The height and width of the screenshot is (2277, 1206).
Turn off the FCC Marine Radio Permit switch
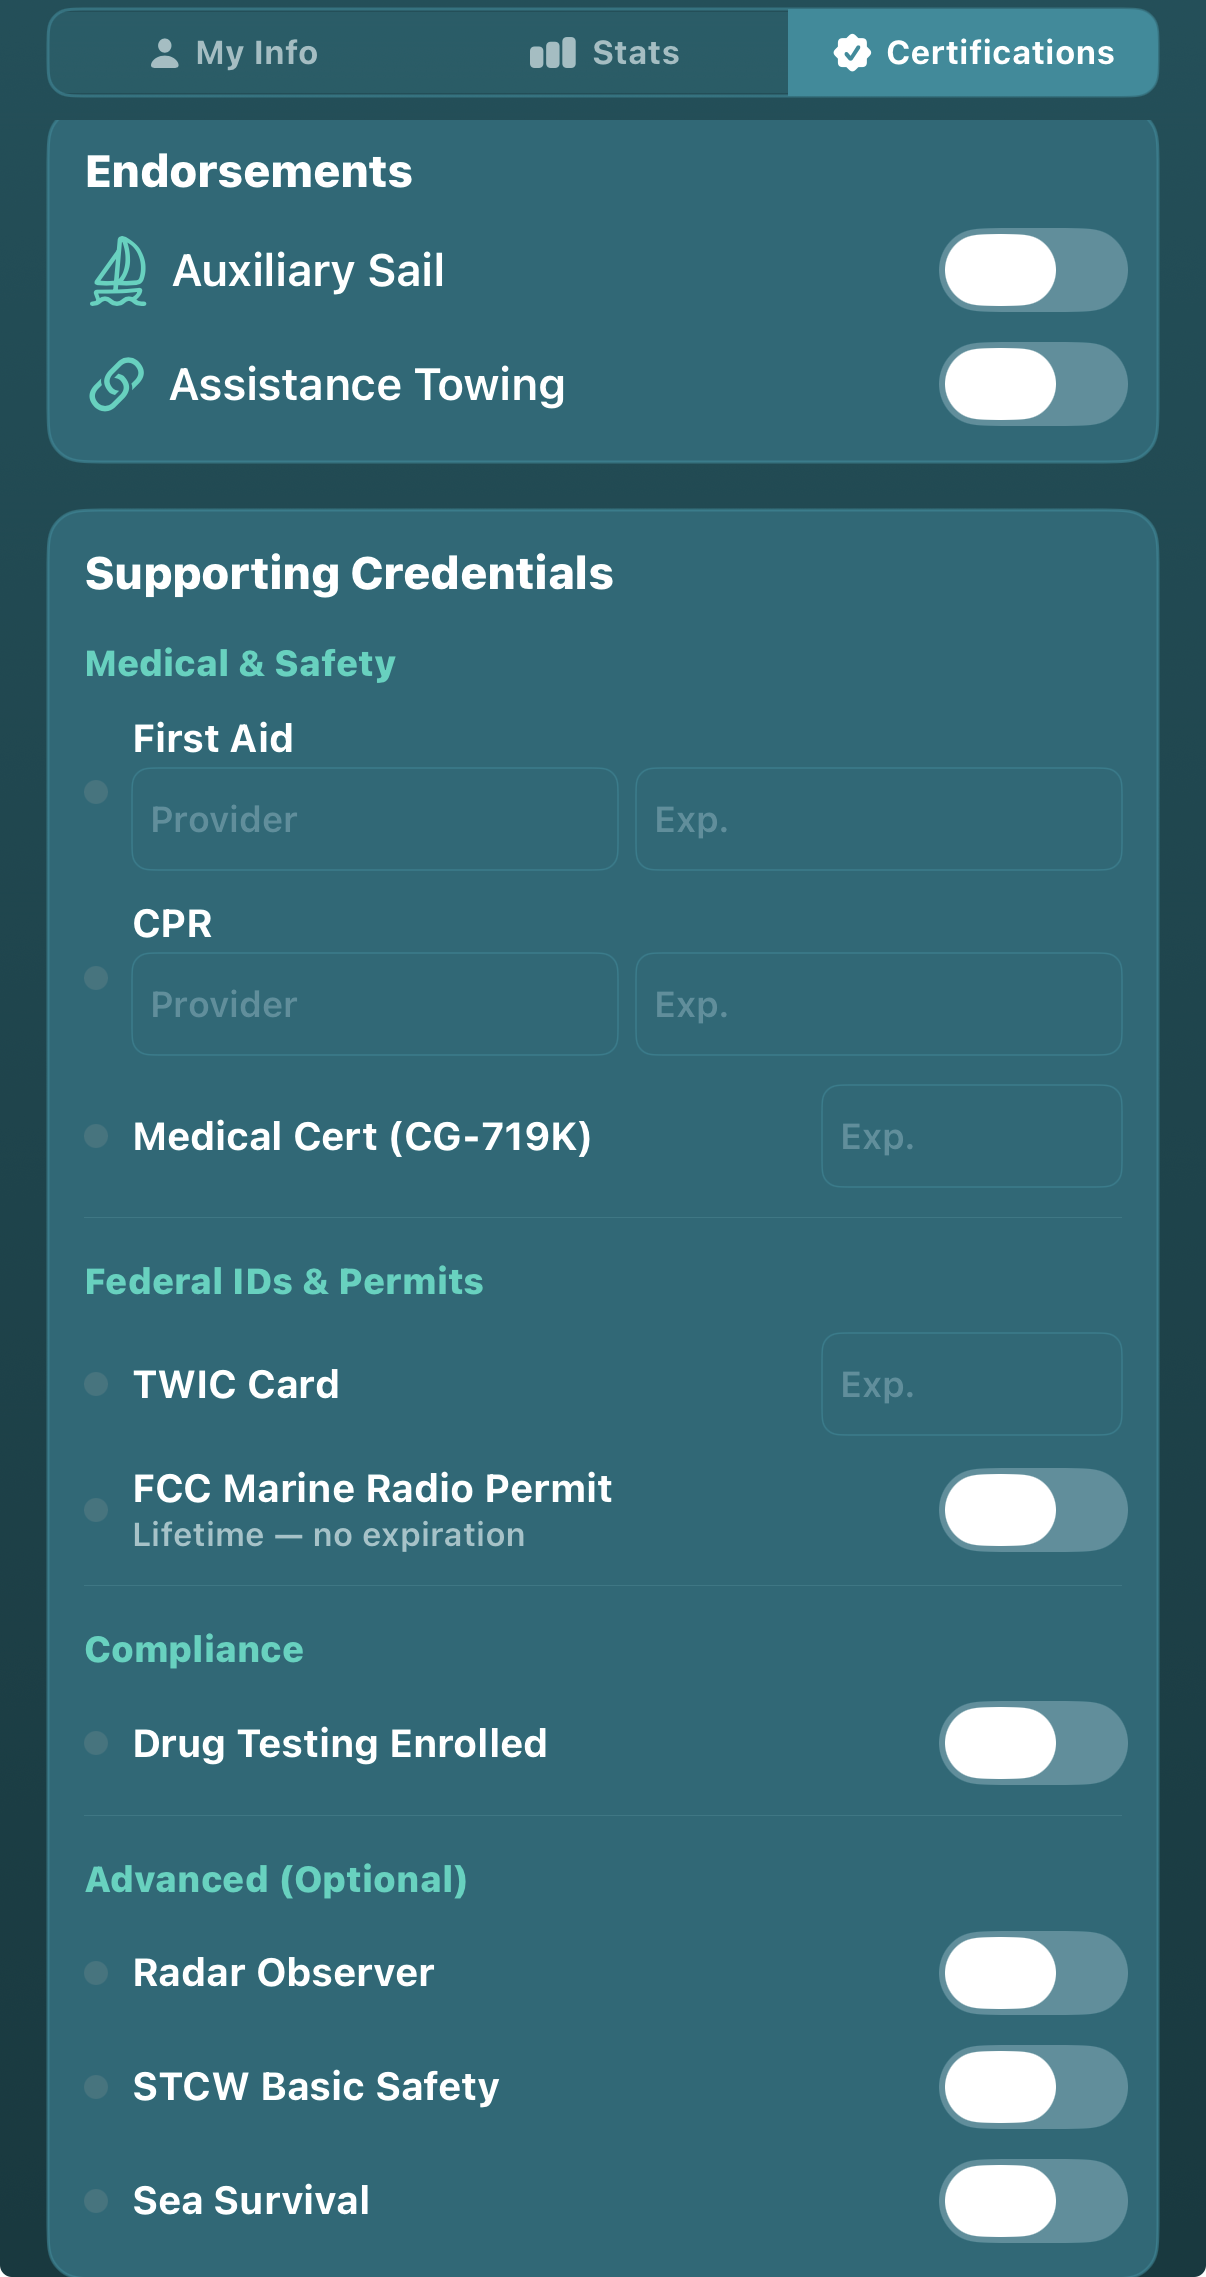tap(1033, 1511)
